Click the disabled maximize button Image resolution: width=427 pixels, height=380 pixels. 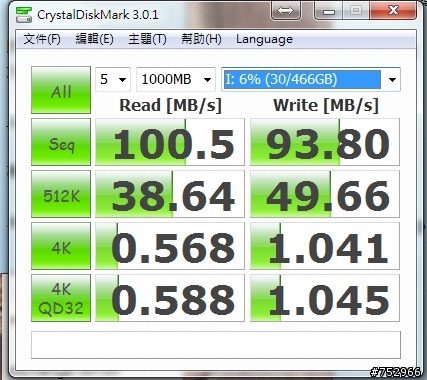[356, 10]
